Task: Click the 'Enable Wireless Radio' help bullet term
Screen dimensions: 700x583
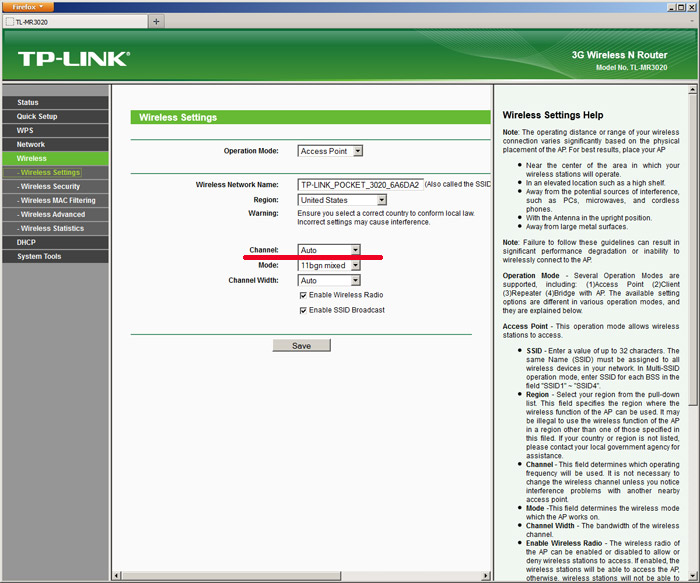Action: 564,543
